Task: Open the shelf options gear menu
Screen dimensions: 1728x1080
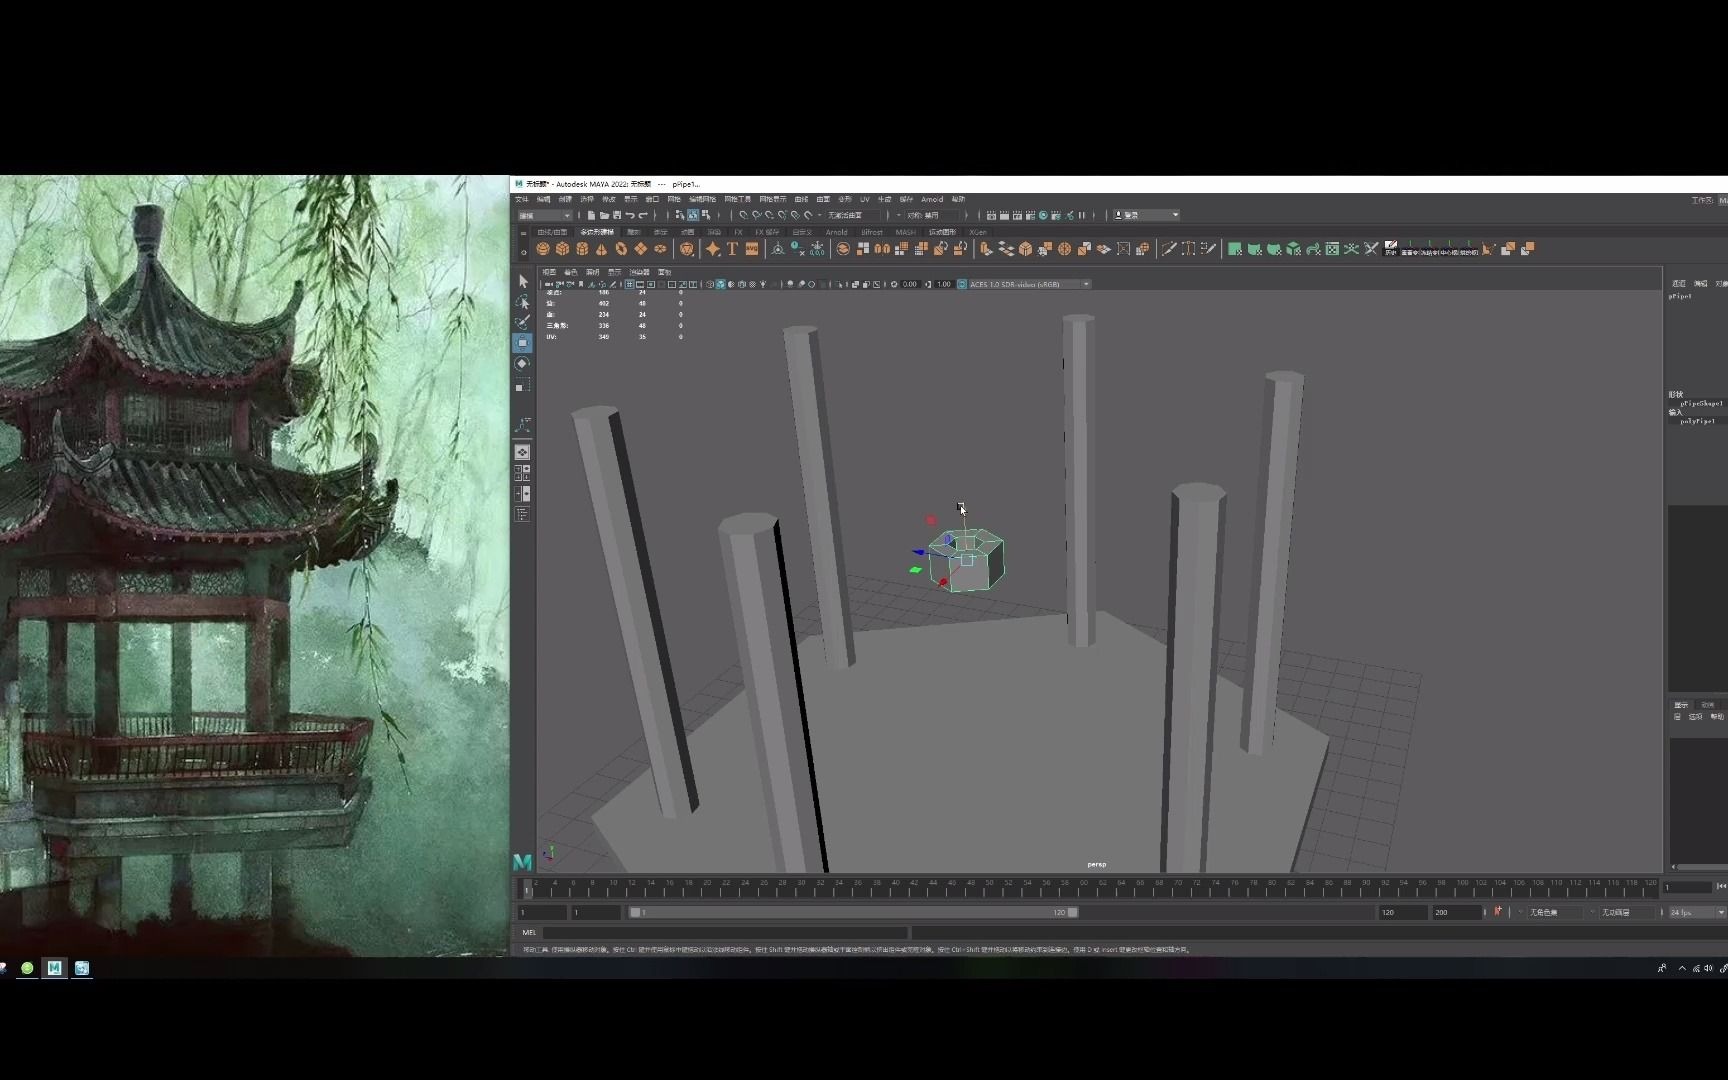Action: 523,253
